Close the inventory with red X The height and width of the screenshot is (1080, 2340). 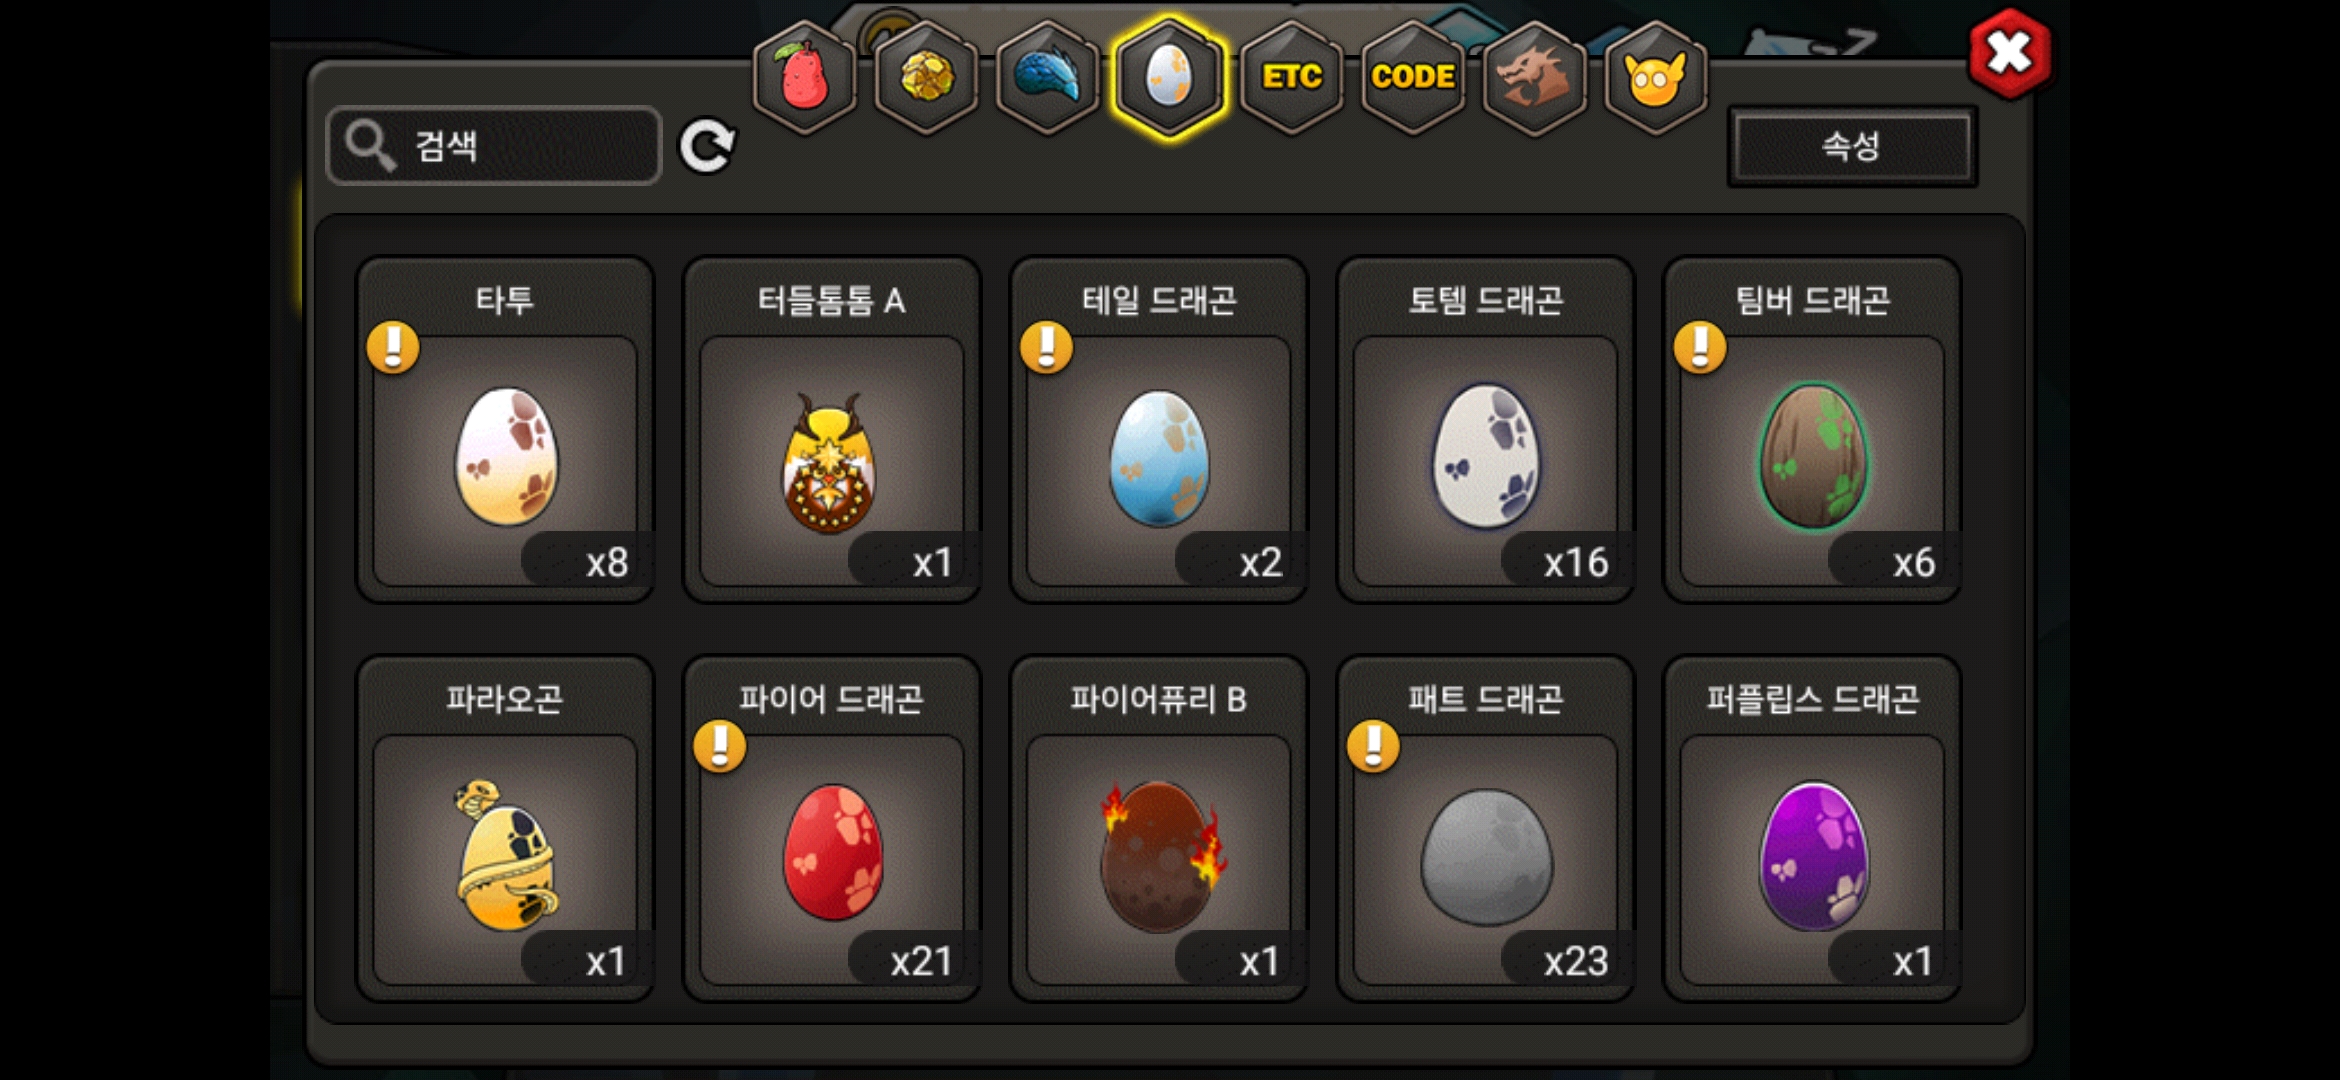pos(2009,53)
